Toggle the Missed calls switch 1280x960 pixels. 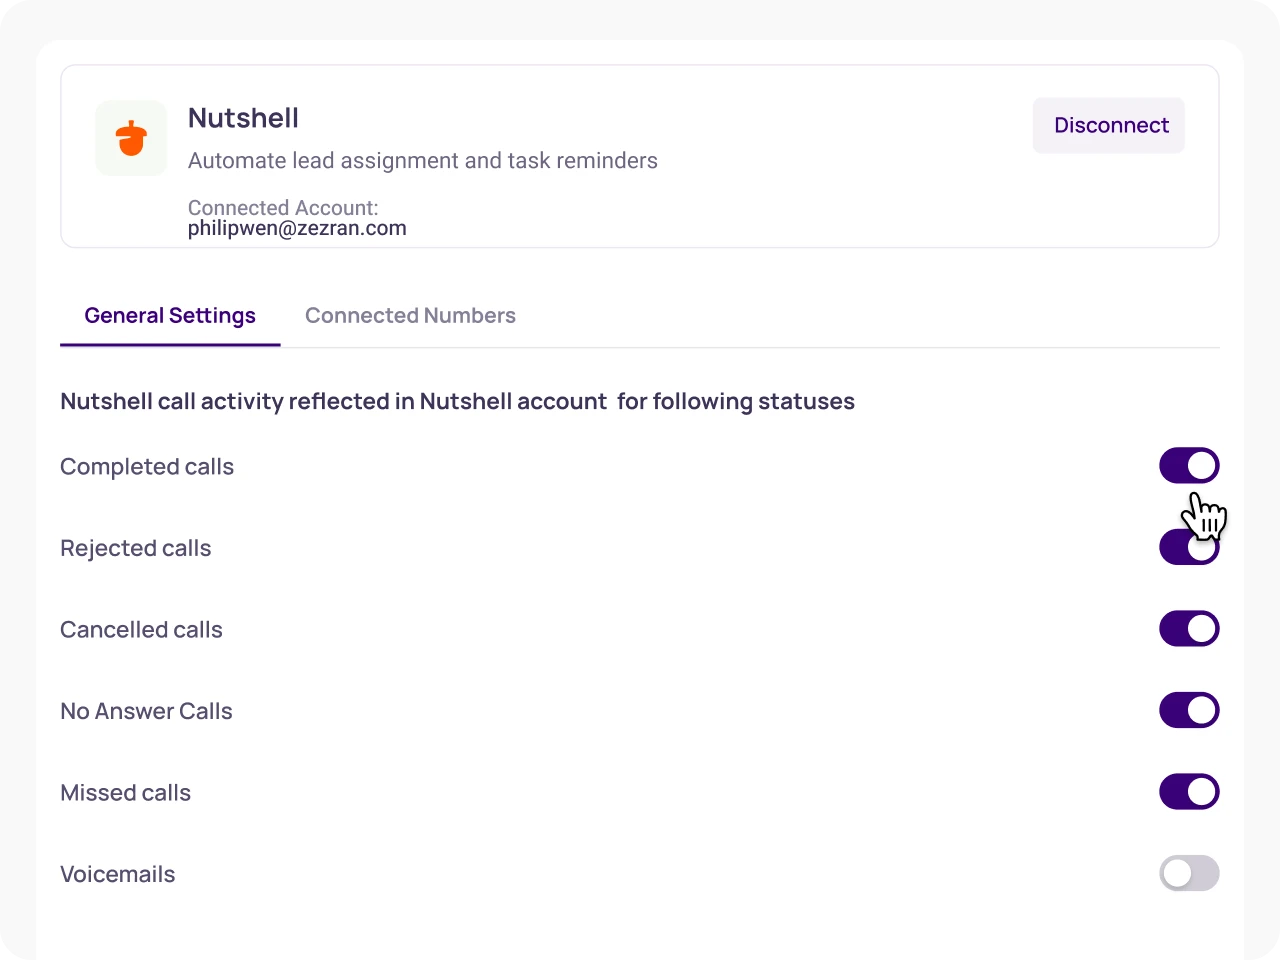point(1189,792)
